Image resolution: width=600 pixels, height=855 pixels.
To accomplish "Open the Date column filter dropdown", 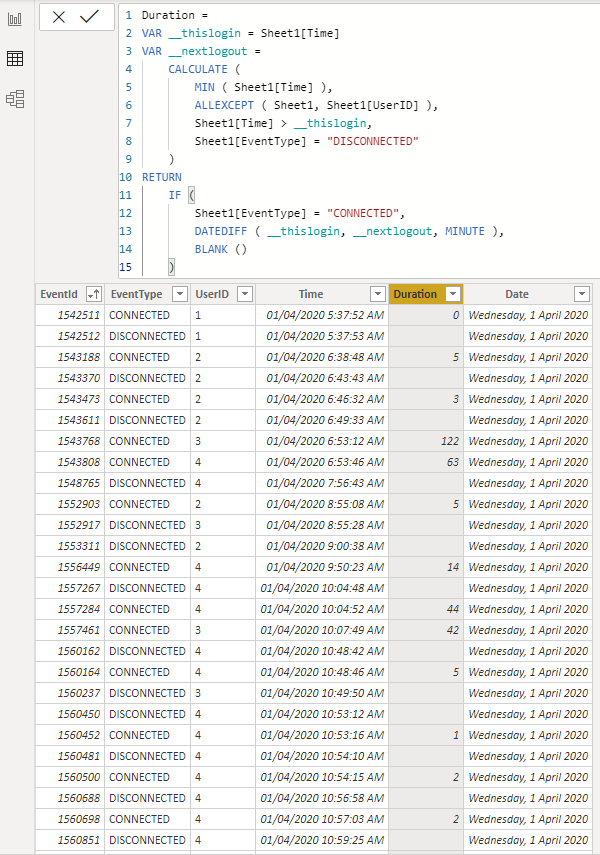I will 582,294.
